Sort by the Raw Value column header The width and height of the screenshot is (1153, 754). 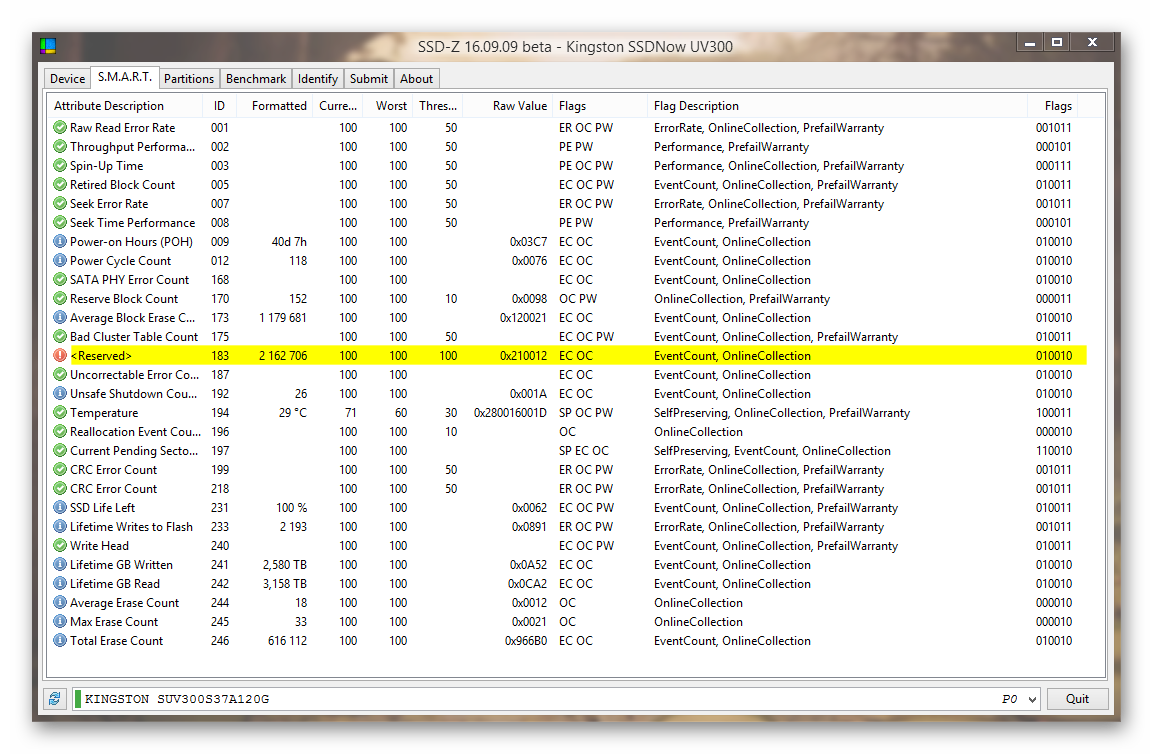tap(508, 106)
